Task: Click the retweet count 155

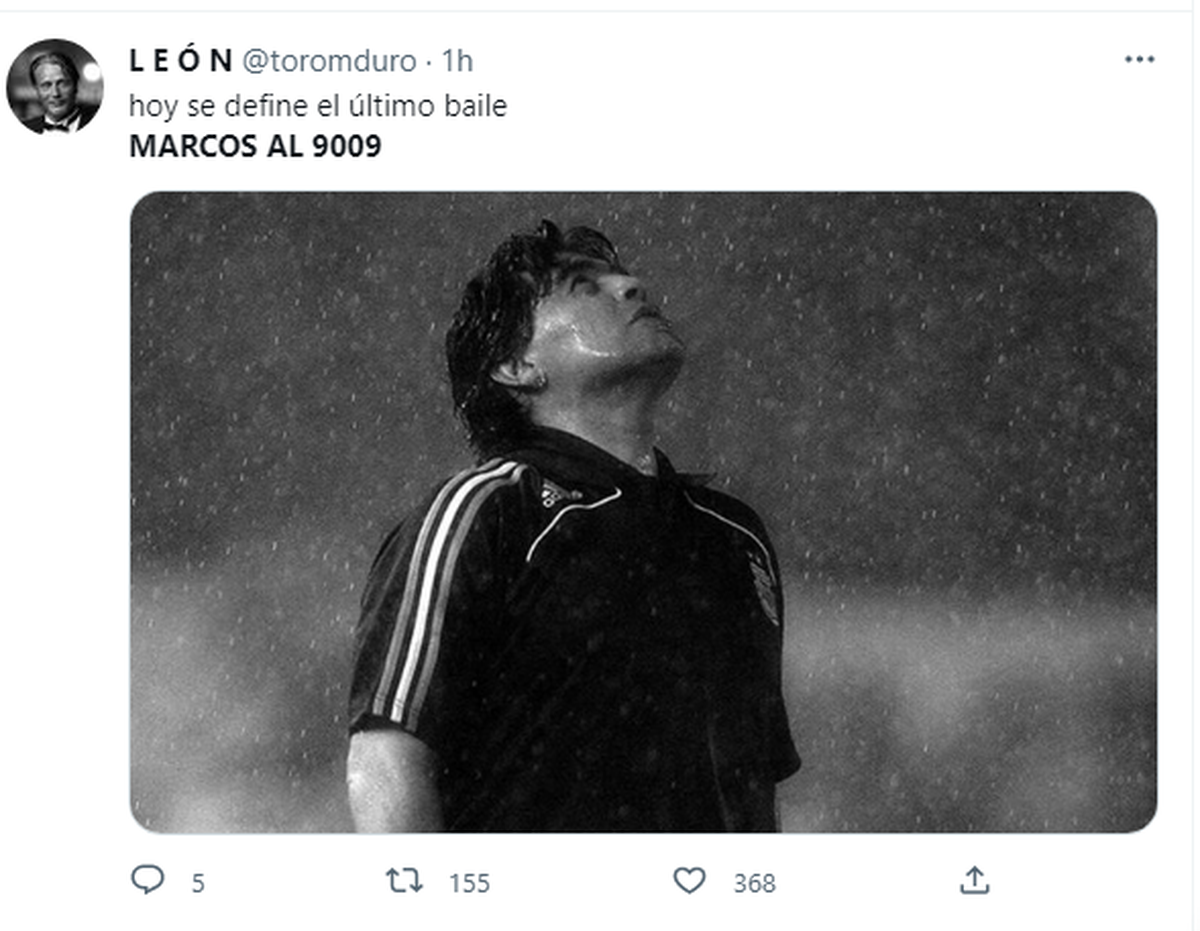Action: 469,884
